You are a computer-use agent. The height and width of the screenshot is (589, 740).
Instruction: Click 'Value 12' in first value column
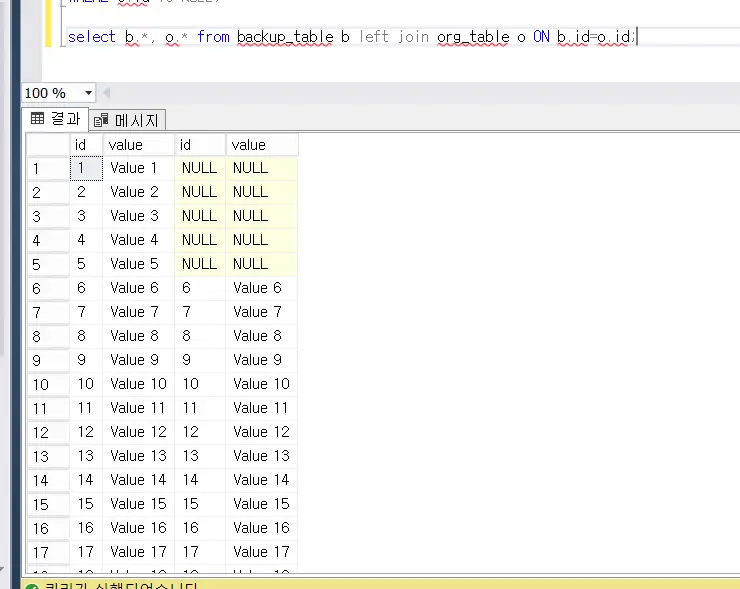point(139,432)
